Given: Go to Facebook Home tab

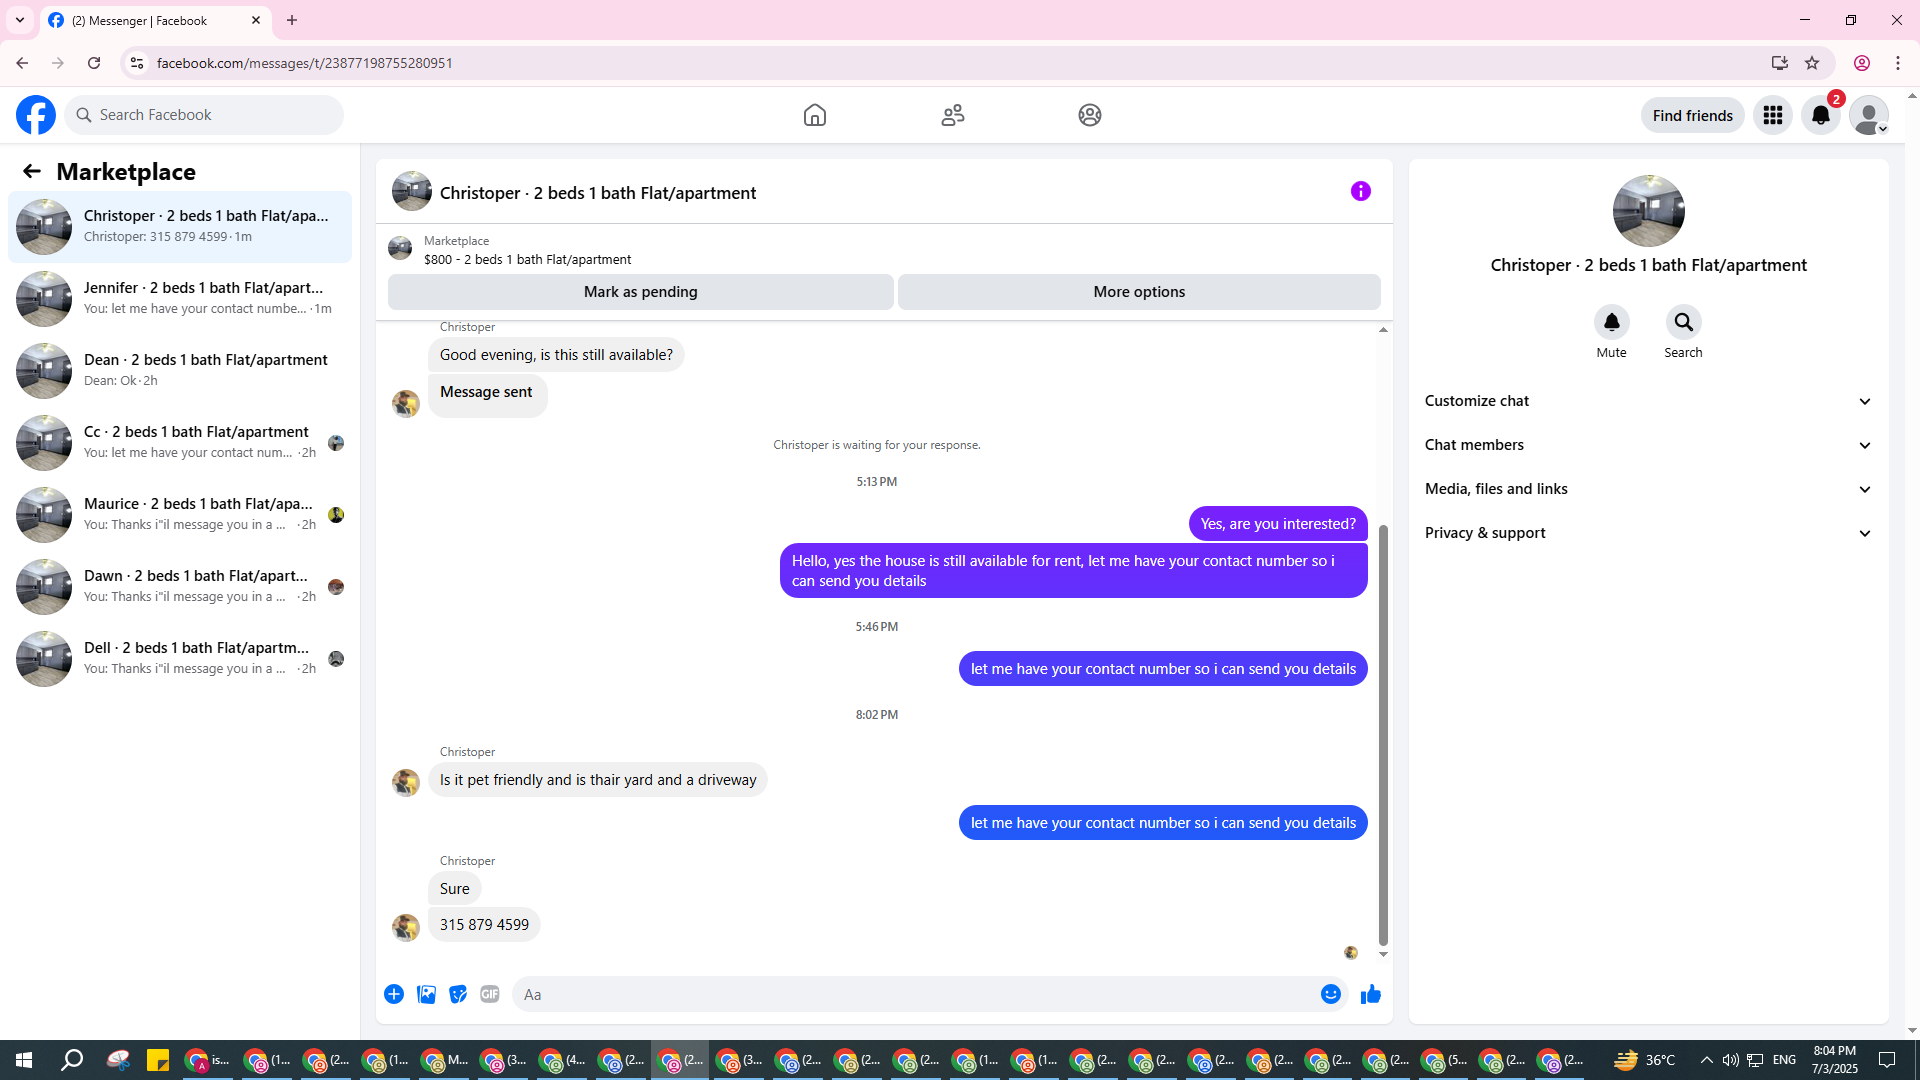Looking at the screenshot, I should [814, 115].
